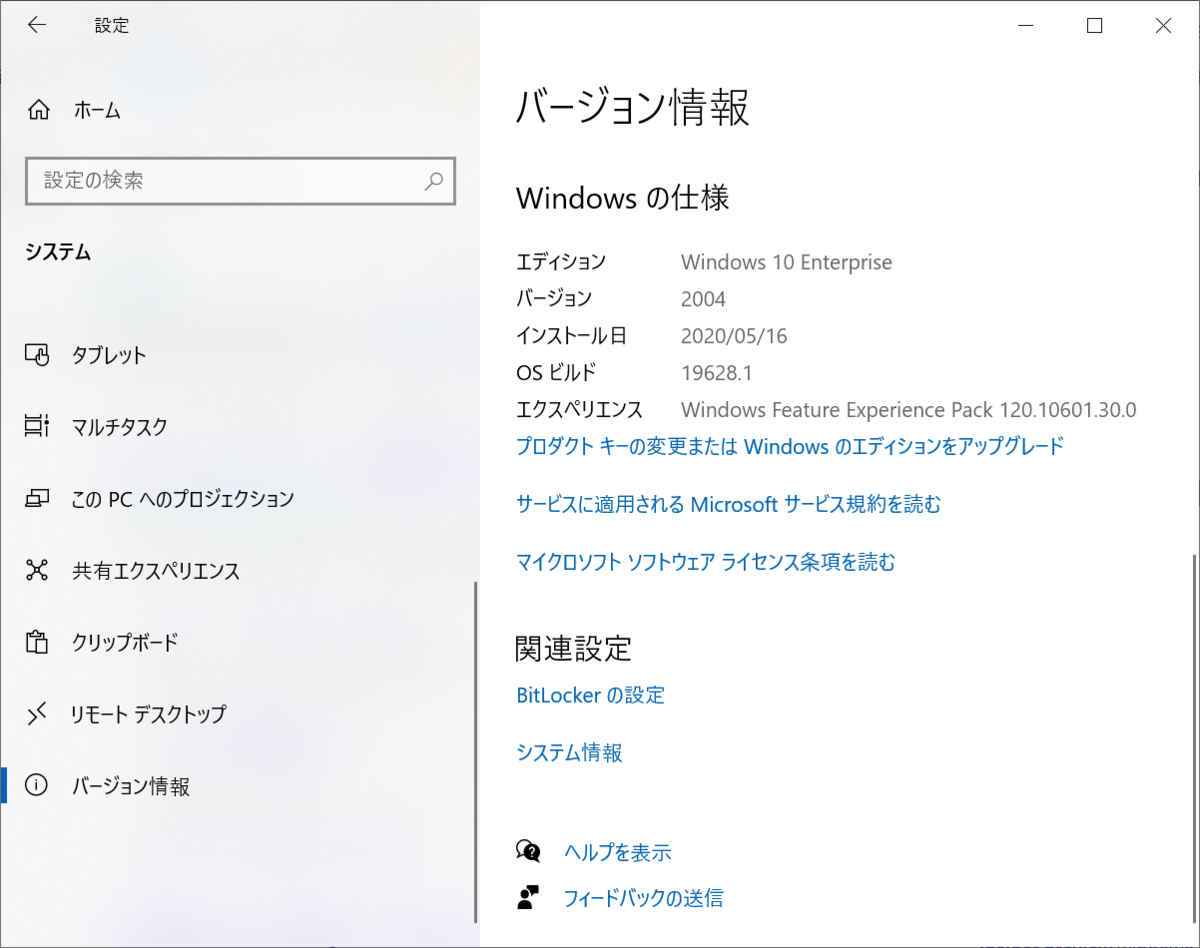The width and height of the screenshot is (1200, 948).
Task: Open マイクロソフト ソフトウェア ライセンス条項 link
Action: click(x=706, y=562)
